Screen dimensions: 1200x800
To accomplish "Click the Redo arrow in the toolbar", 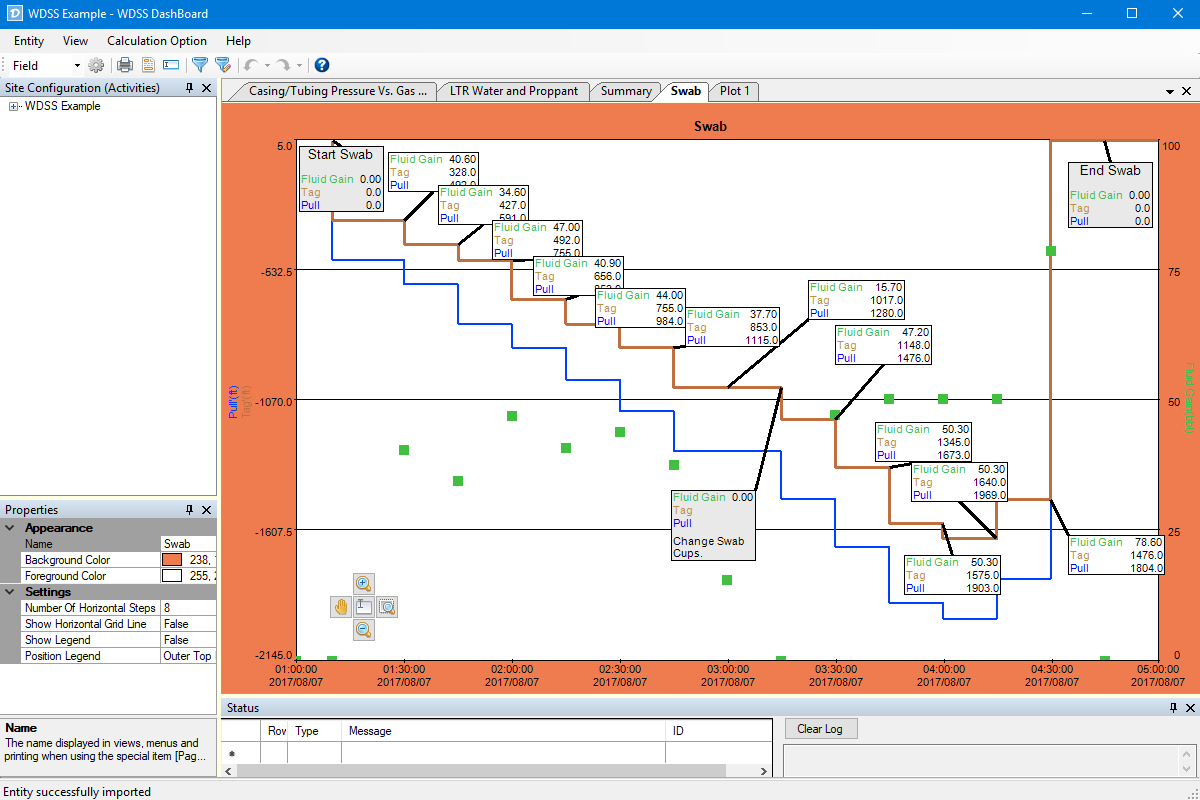I will tap(283, 65).
